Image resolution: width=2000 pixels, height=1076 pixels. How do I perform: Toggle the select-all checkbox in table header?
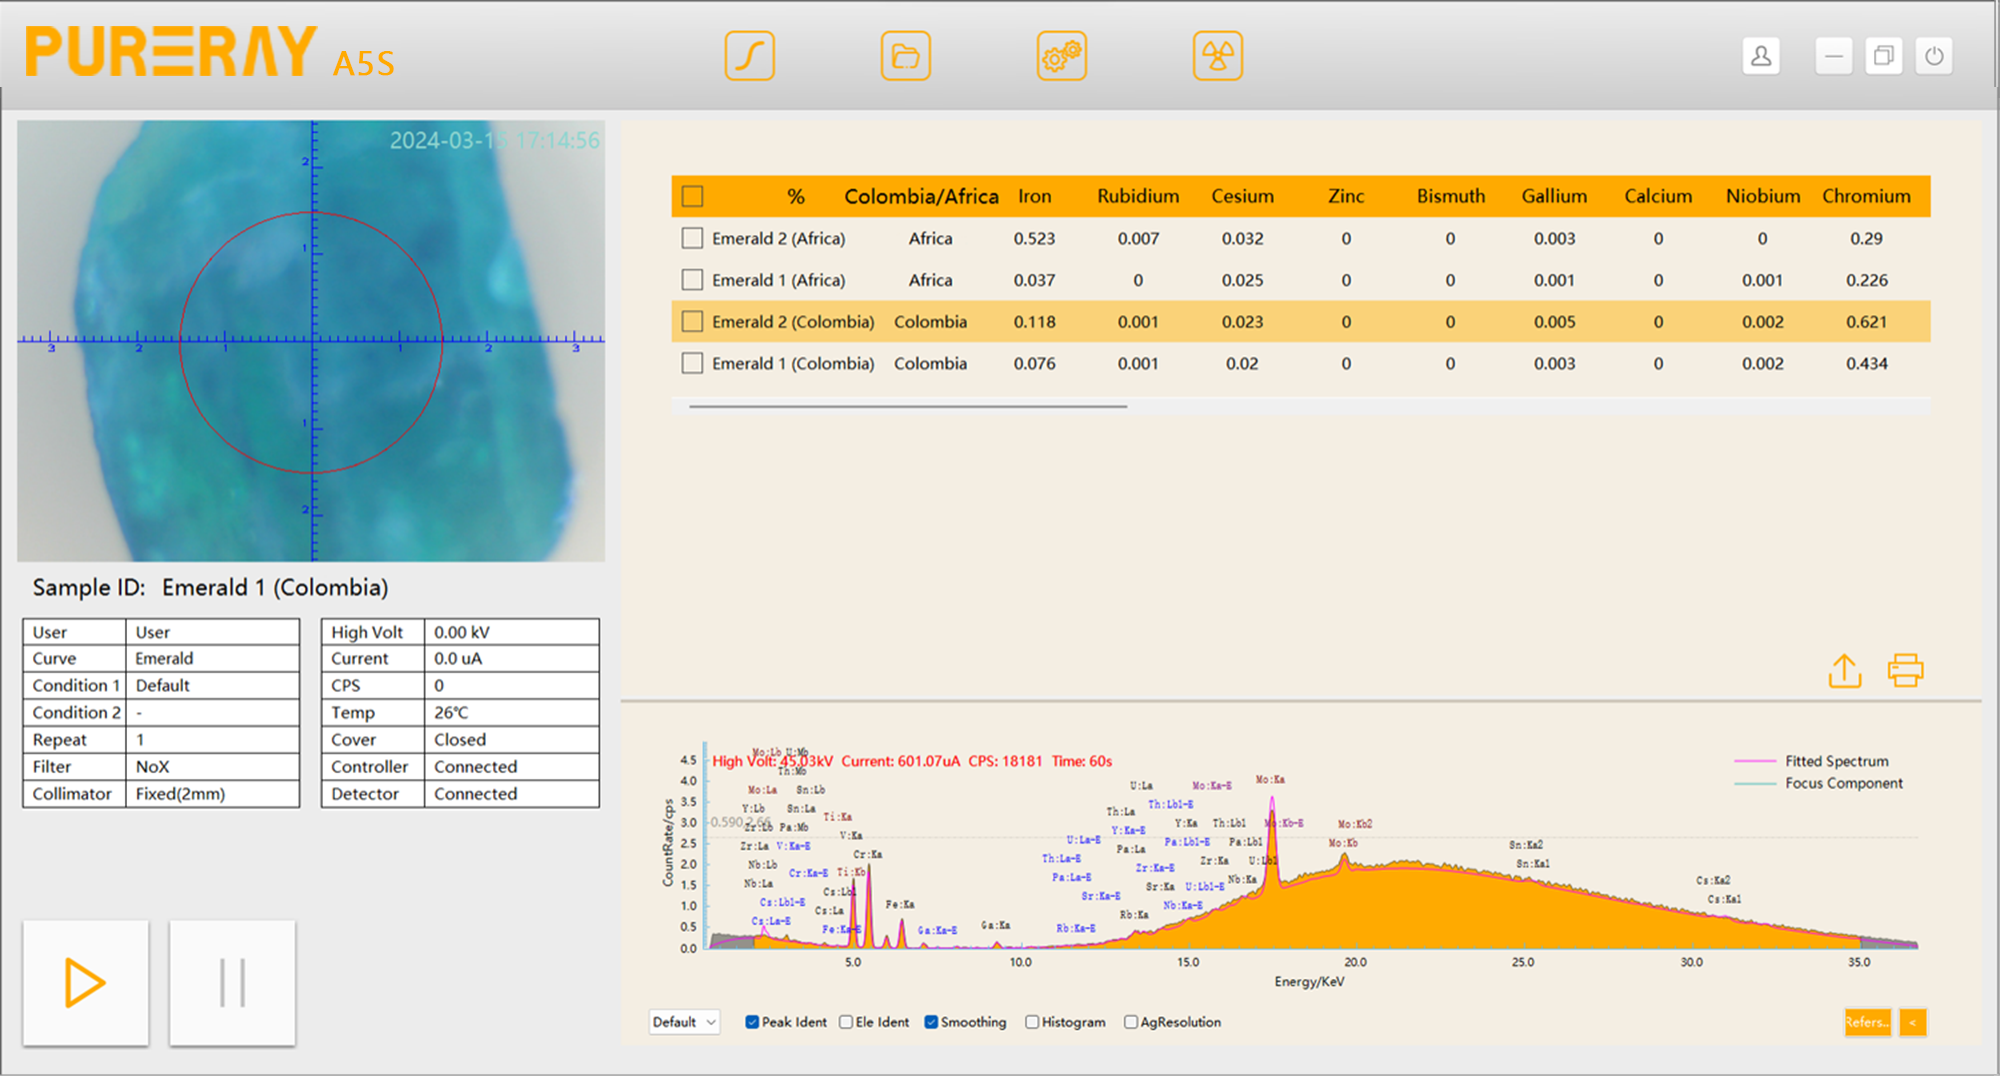692,196
